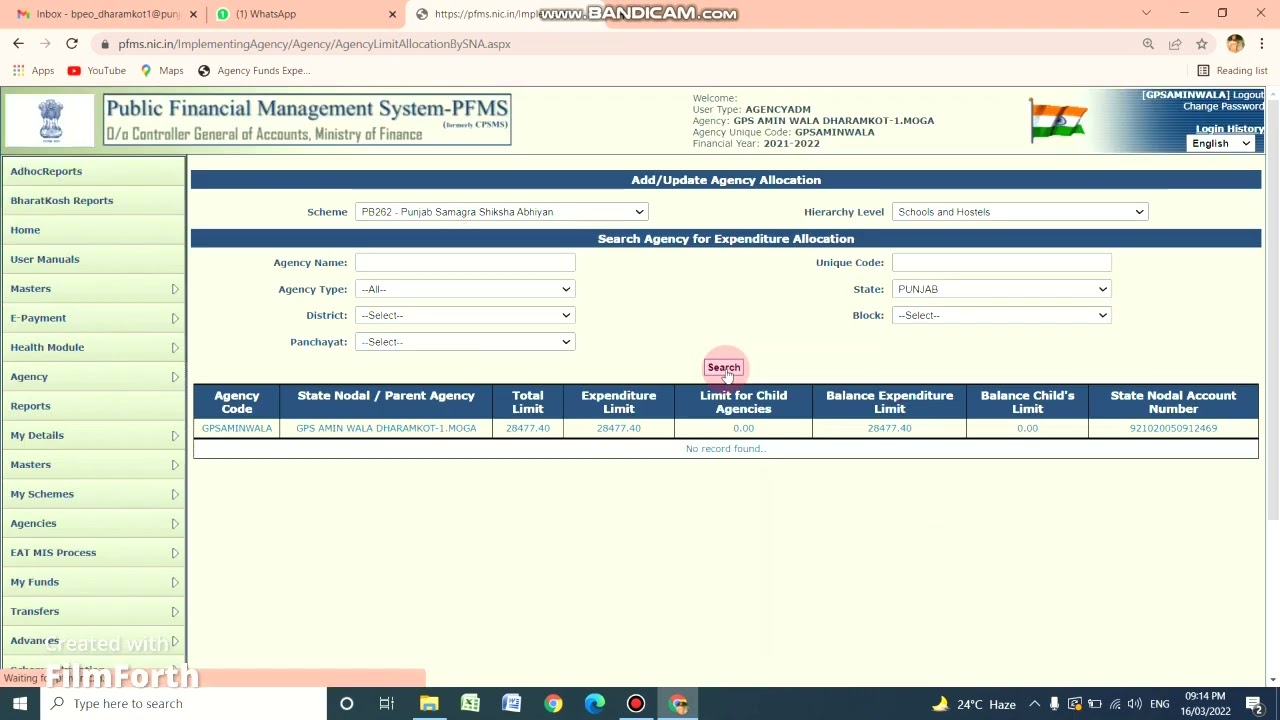The width and height of the screenshot is (1280, 720).
Task: Open the State Nodal Account Number link
Action: (x=1173, y=428)
